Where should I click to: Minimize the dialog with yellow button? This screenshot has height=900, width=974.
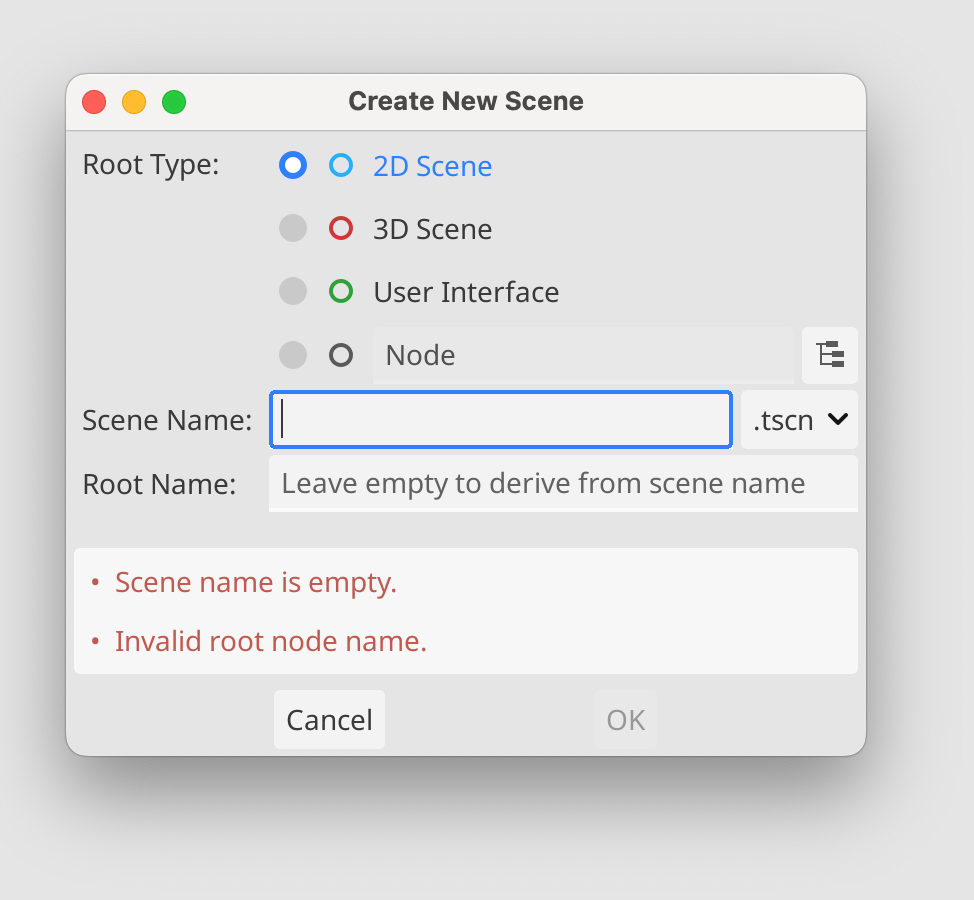[x=134, y=102]
